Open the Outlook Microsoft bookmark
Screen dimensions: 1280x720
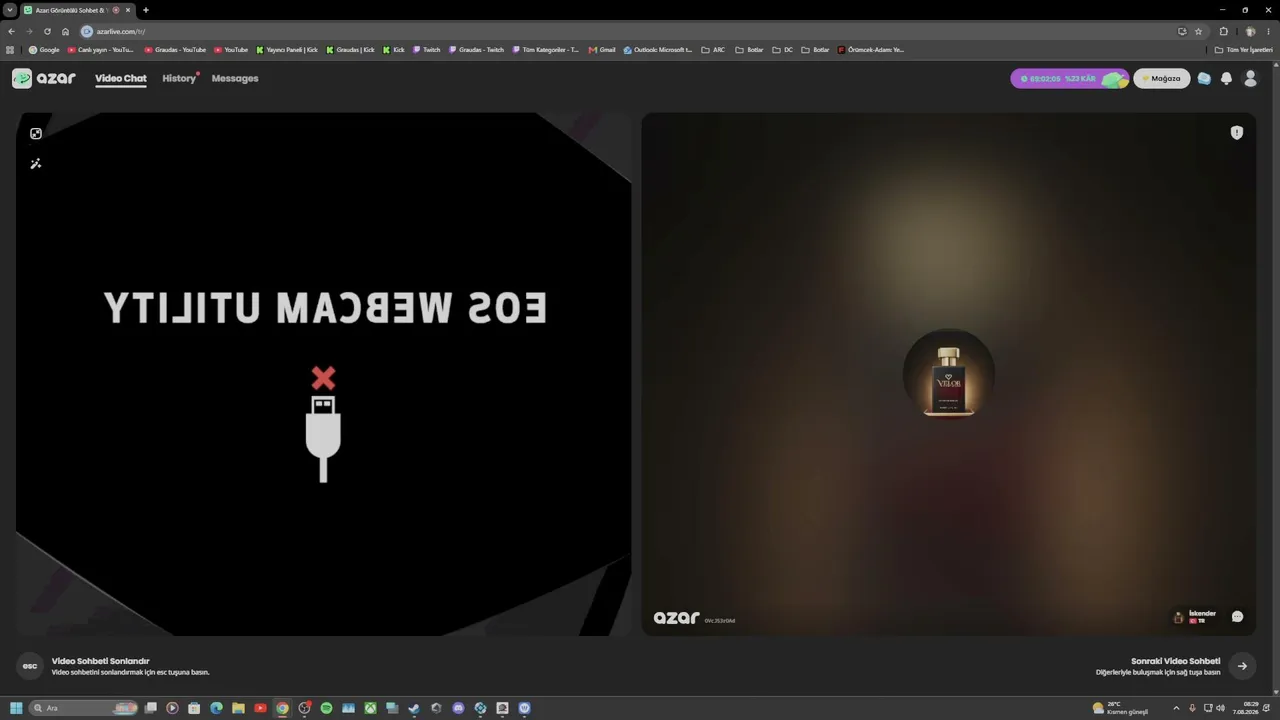tap(657, 50)
